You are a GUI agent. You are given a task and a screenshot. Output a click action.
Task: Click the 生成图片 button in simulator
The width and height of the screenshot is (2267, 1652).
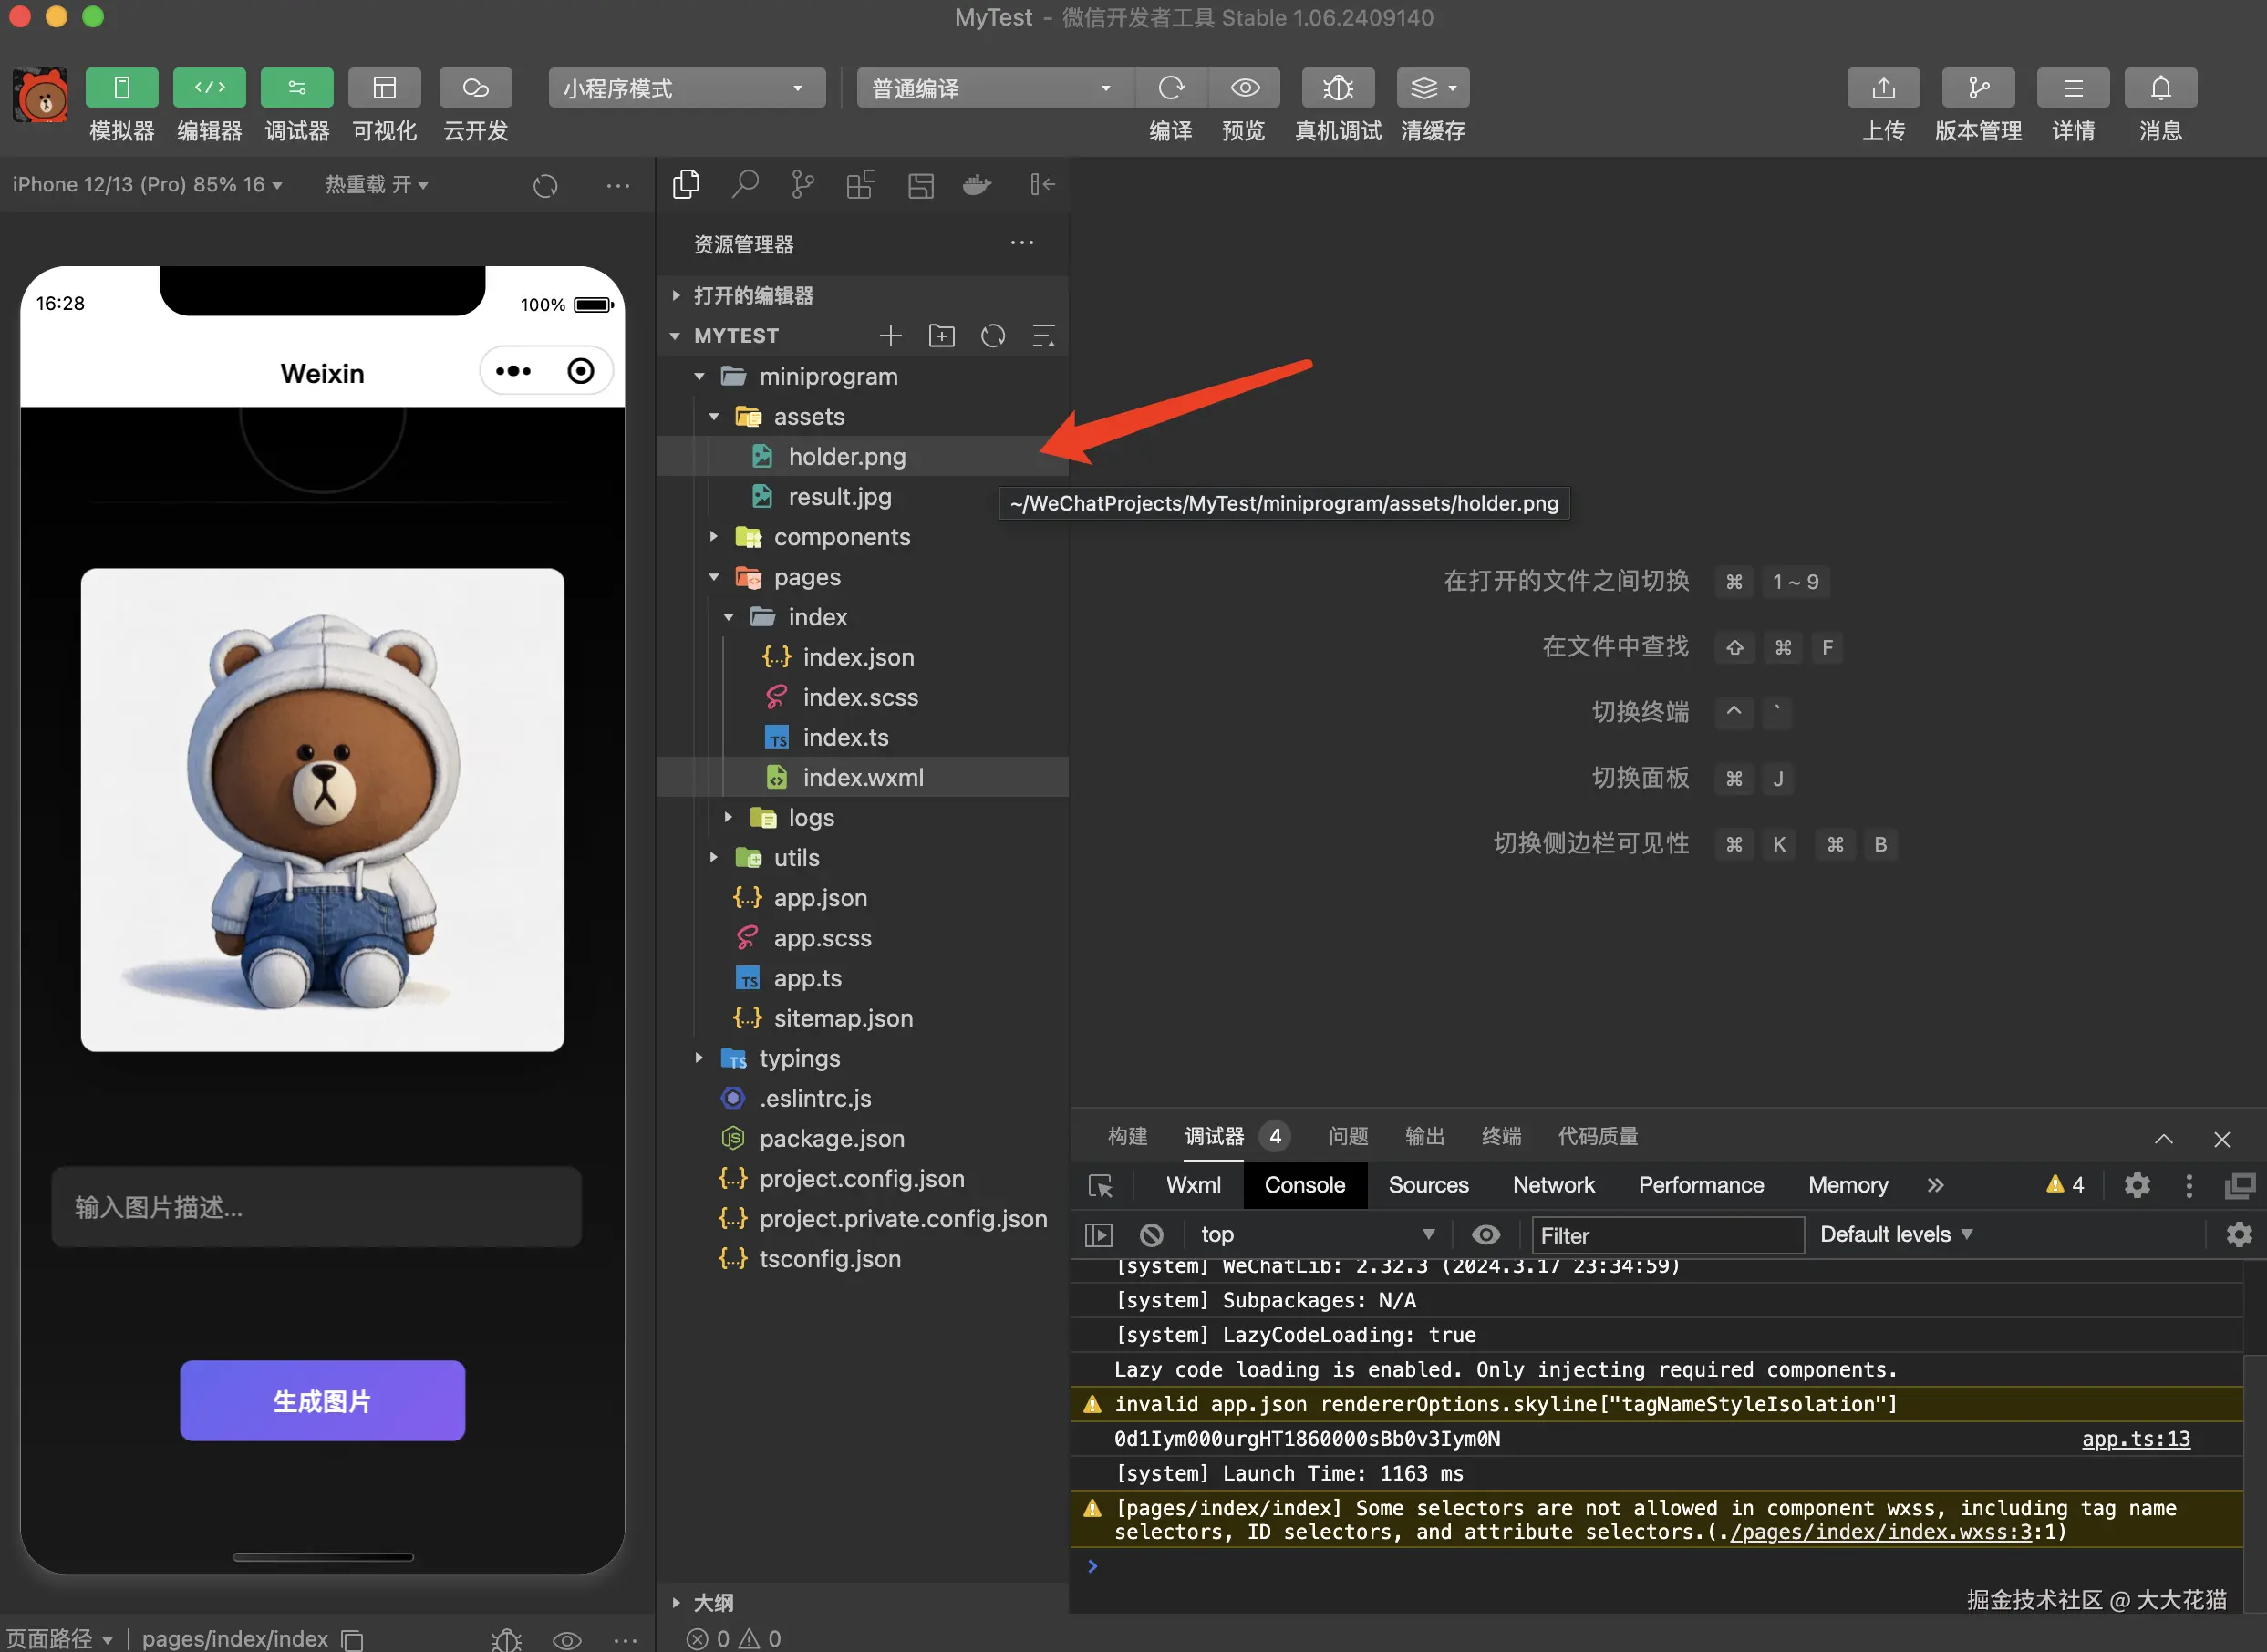[322, 1401]
